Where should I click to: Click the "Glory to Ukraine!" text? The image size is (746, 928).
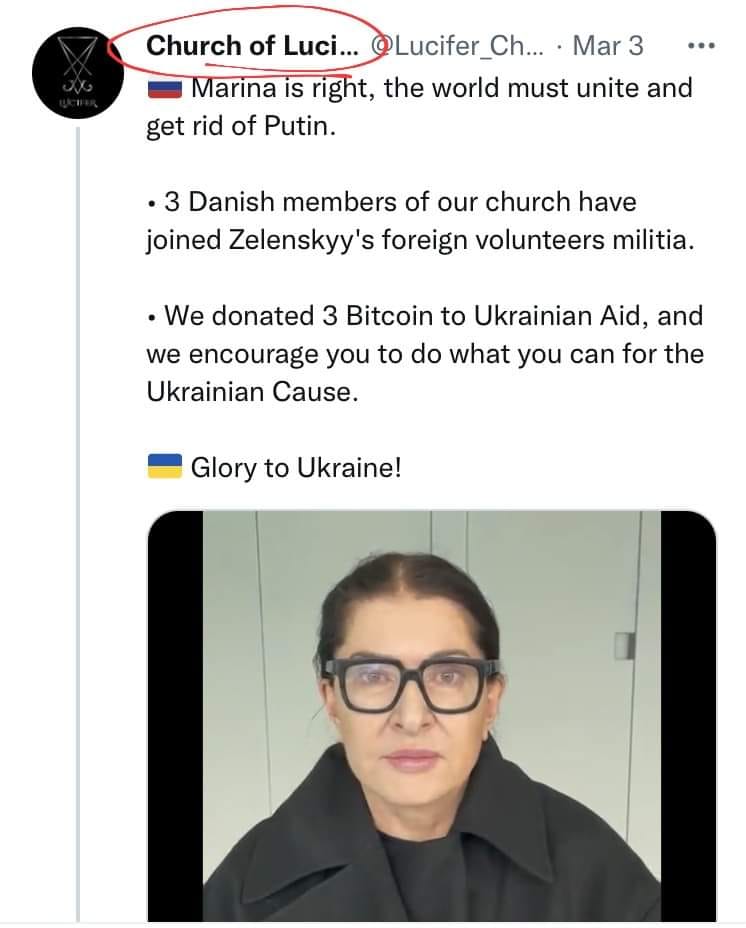coord(295,466)
